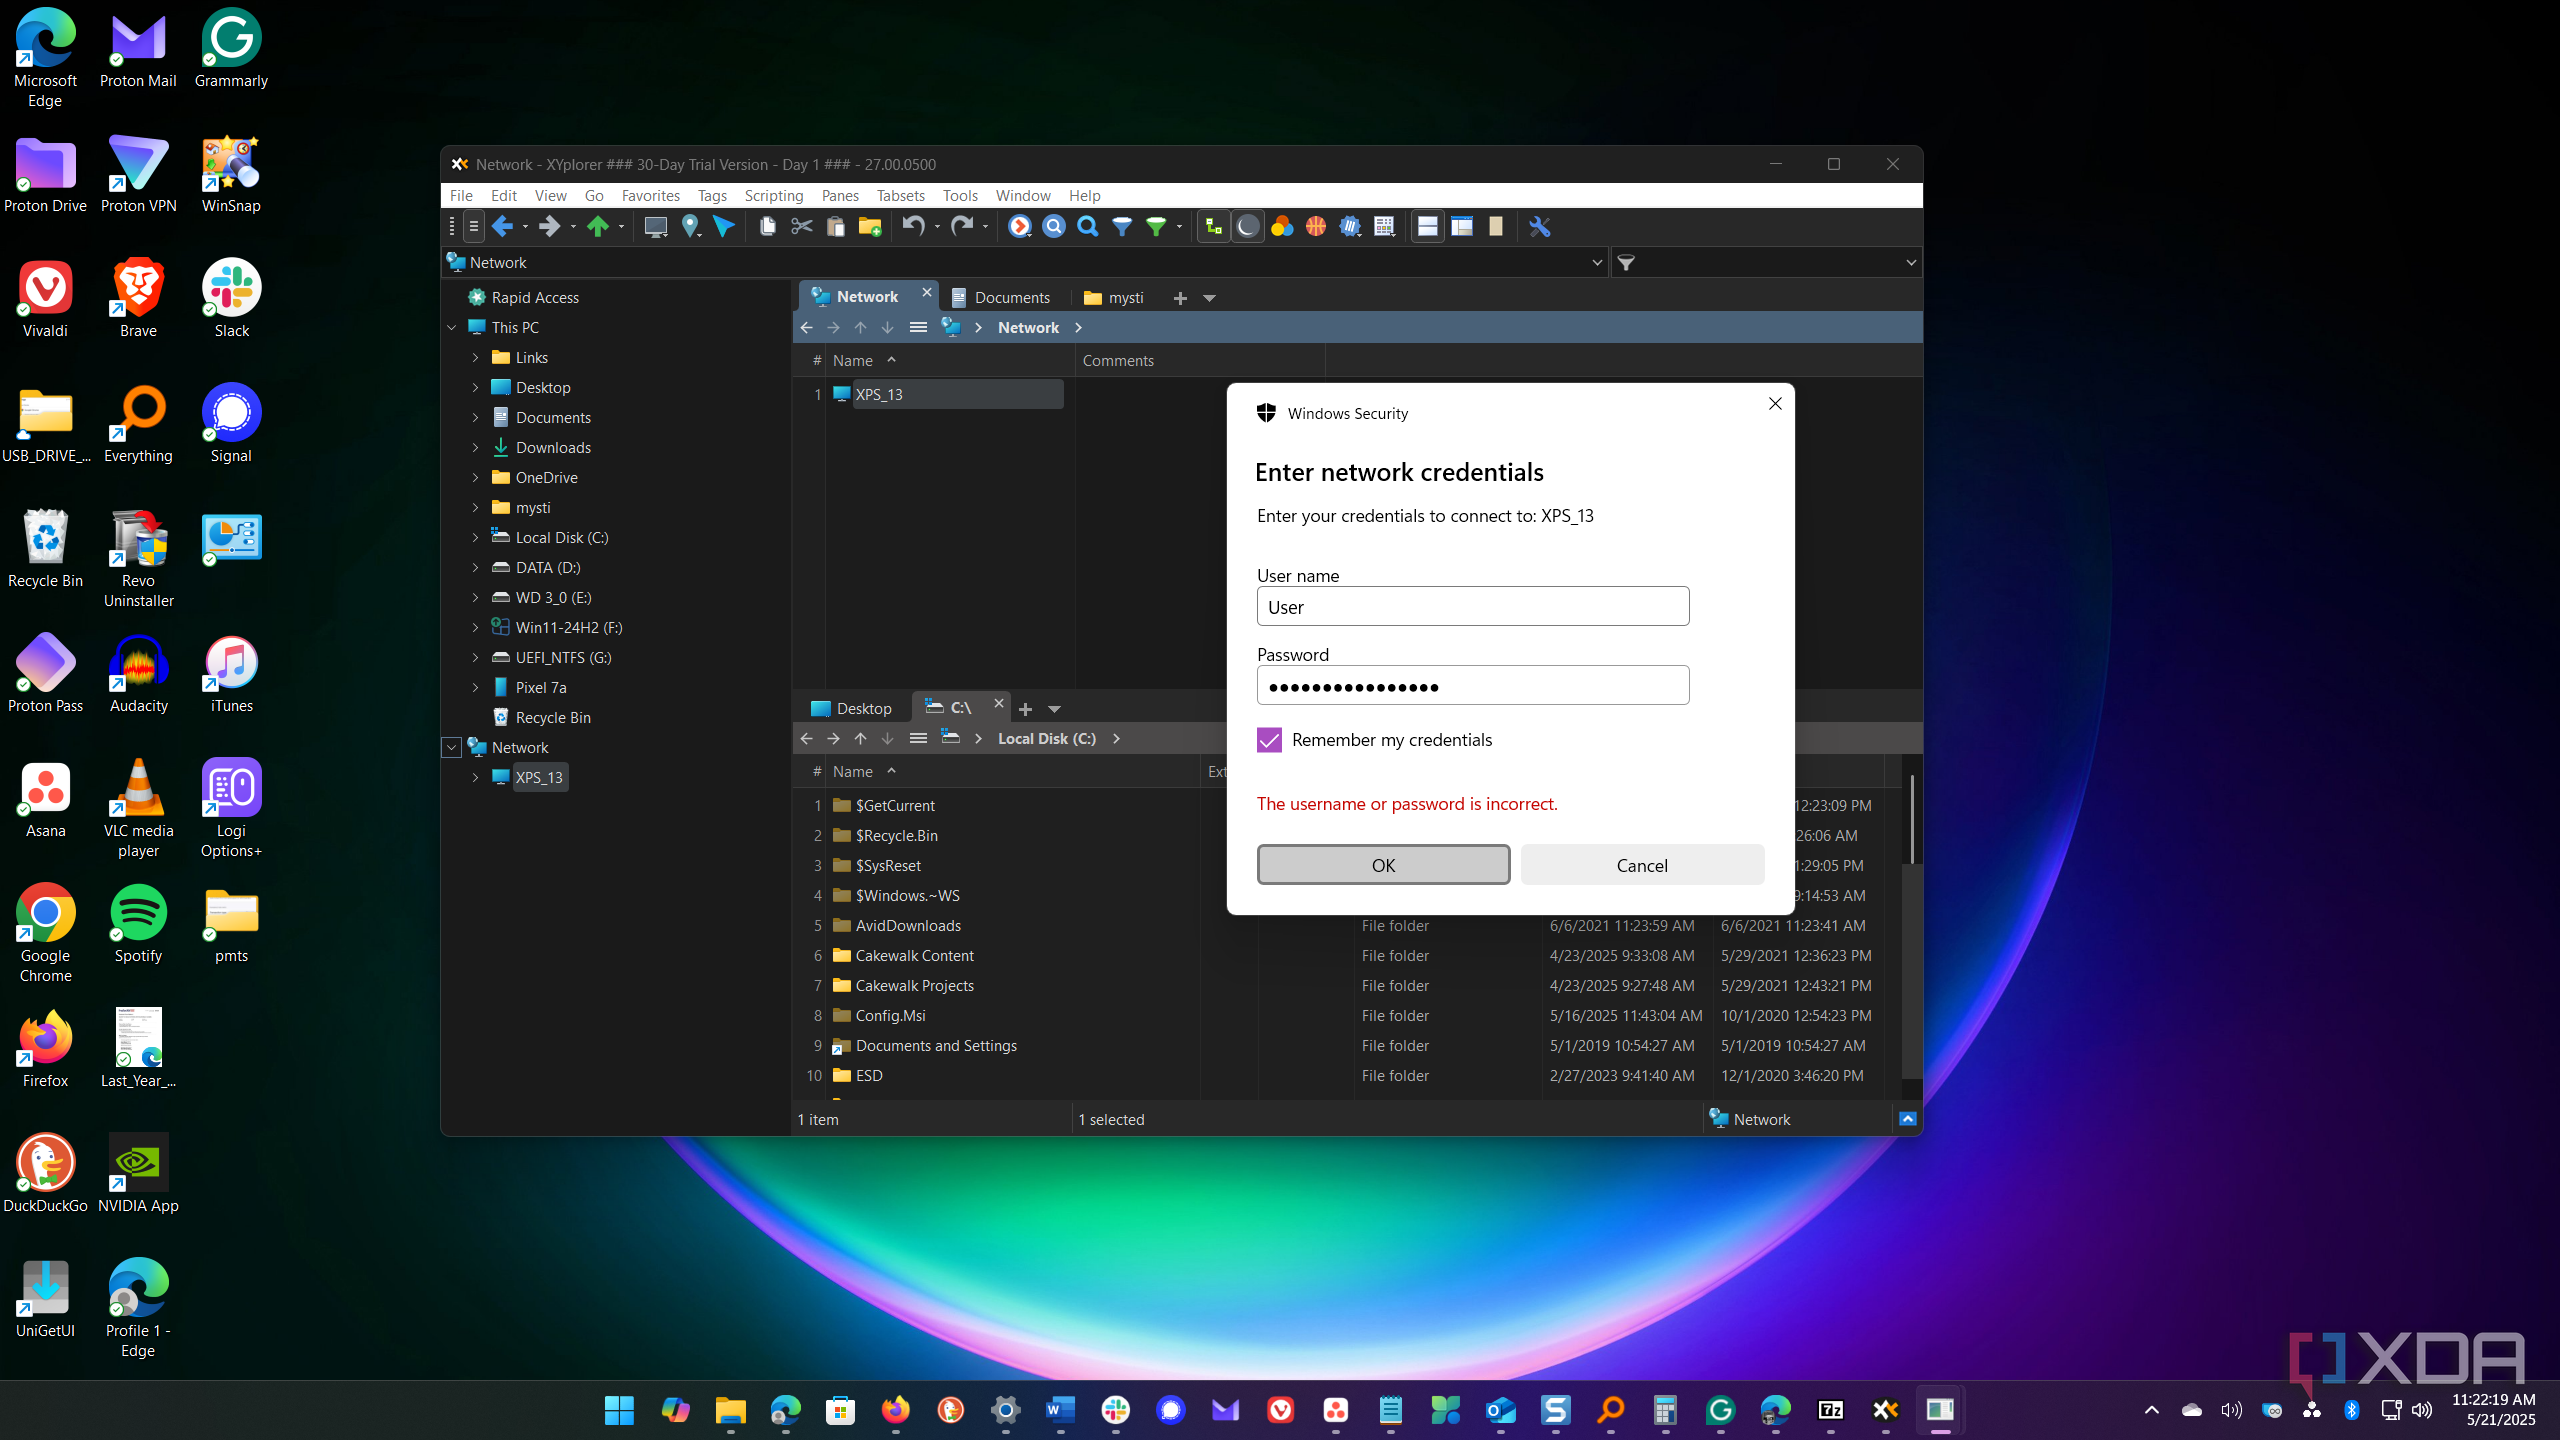Click Cancel in Windows Security dialog

tap(1642, 865)
